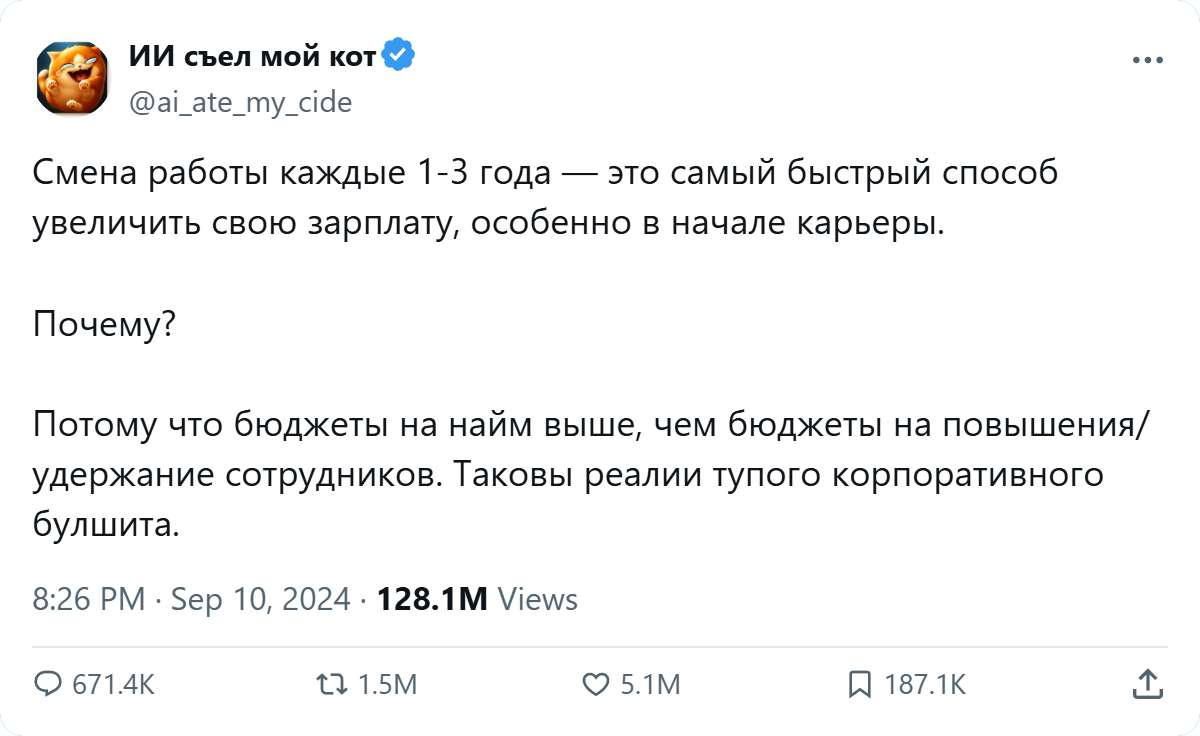Click the 671.4K replies count
1200x736 pixels.
click(x=114, y=684)
